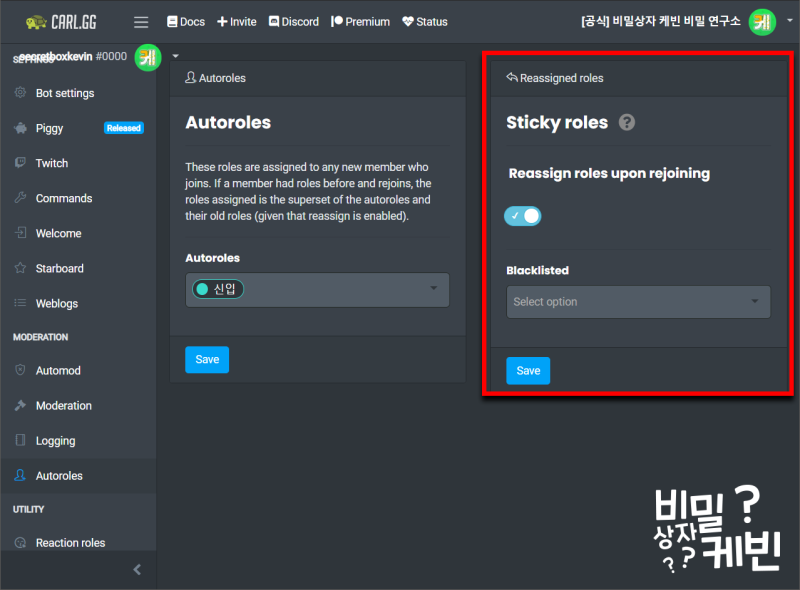
Task: Open the Invite menu item
Action: tap(237, 22)
